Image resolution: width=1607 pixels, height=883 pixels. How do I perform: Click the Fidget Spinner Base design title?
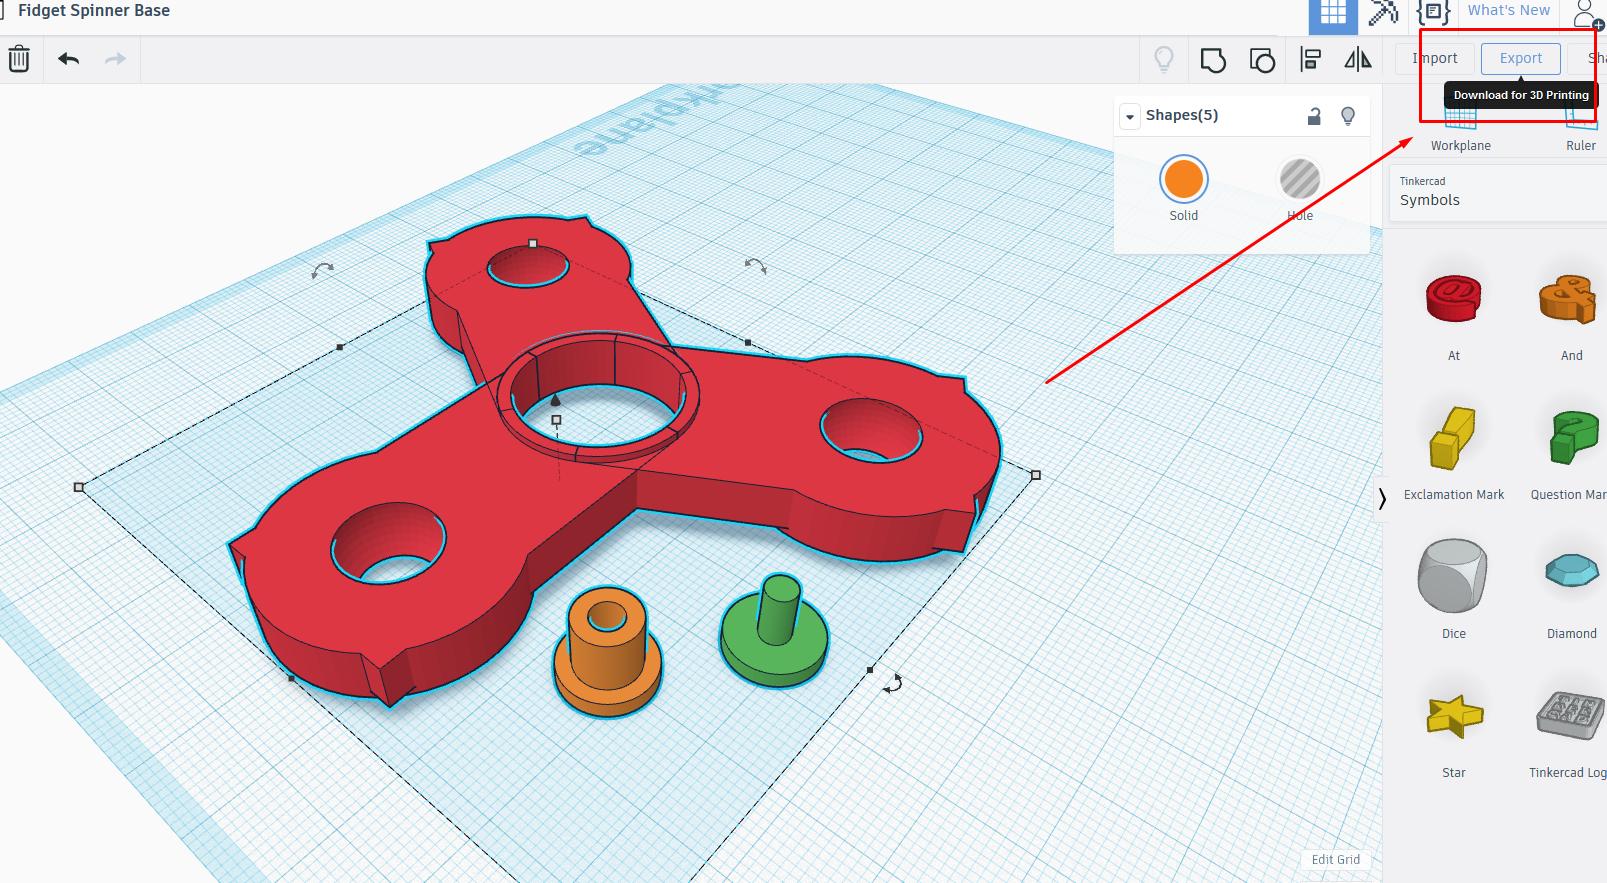point(94,11)
